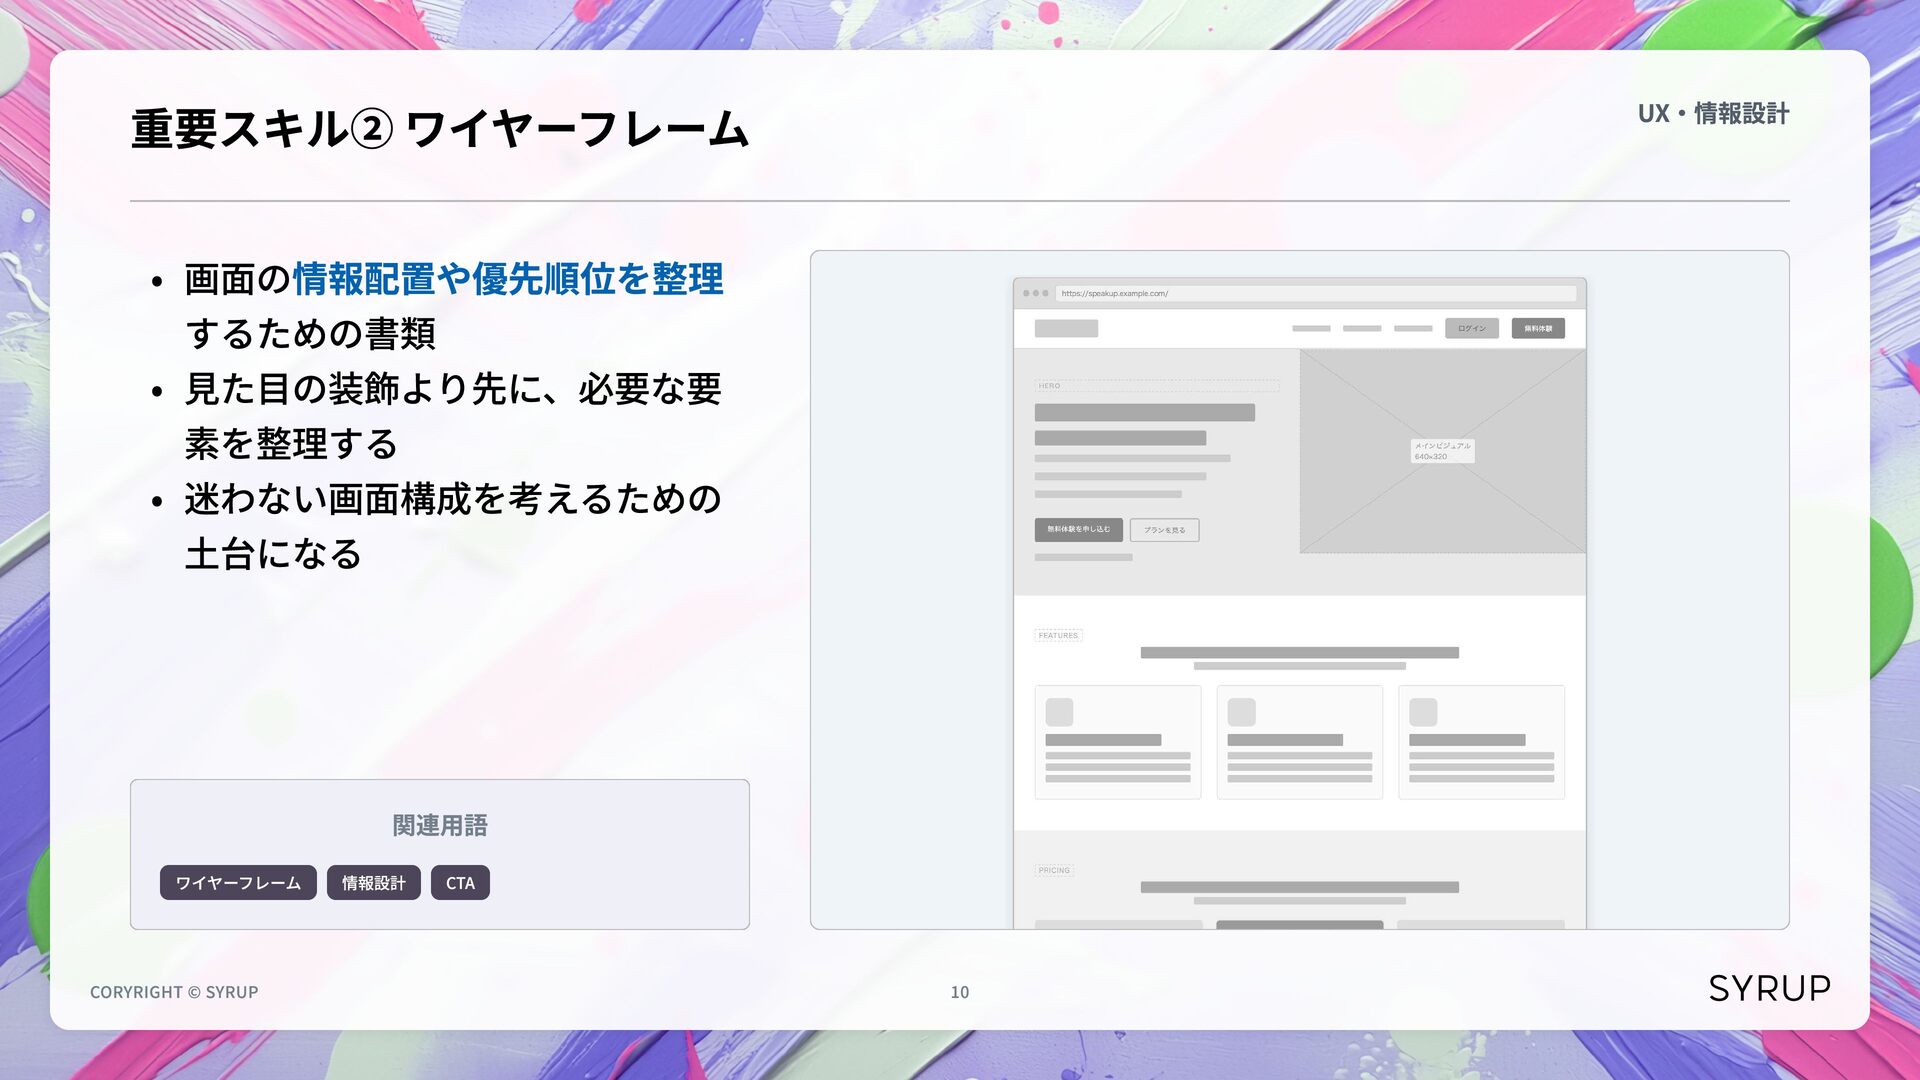Click the middle feature card's icon placeholder
This screenshot has width=1920, height=1080.
(1241, 712)
